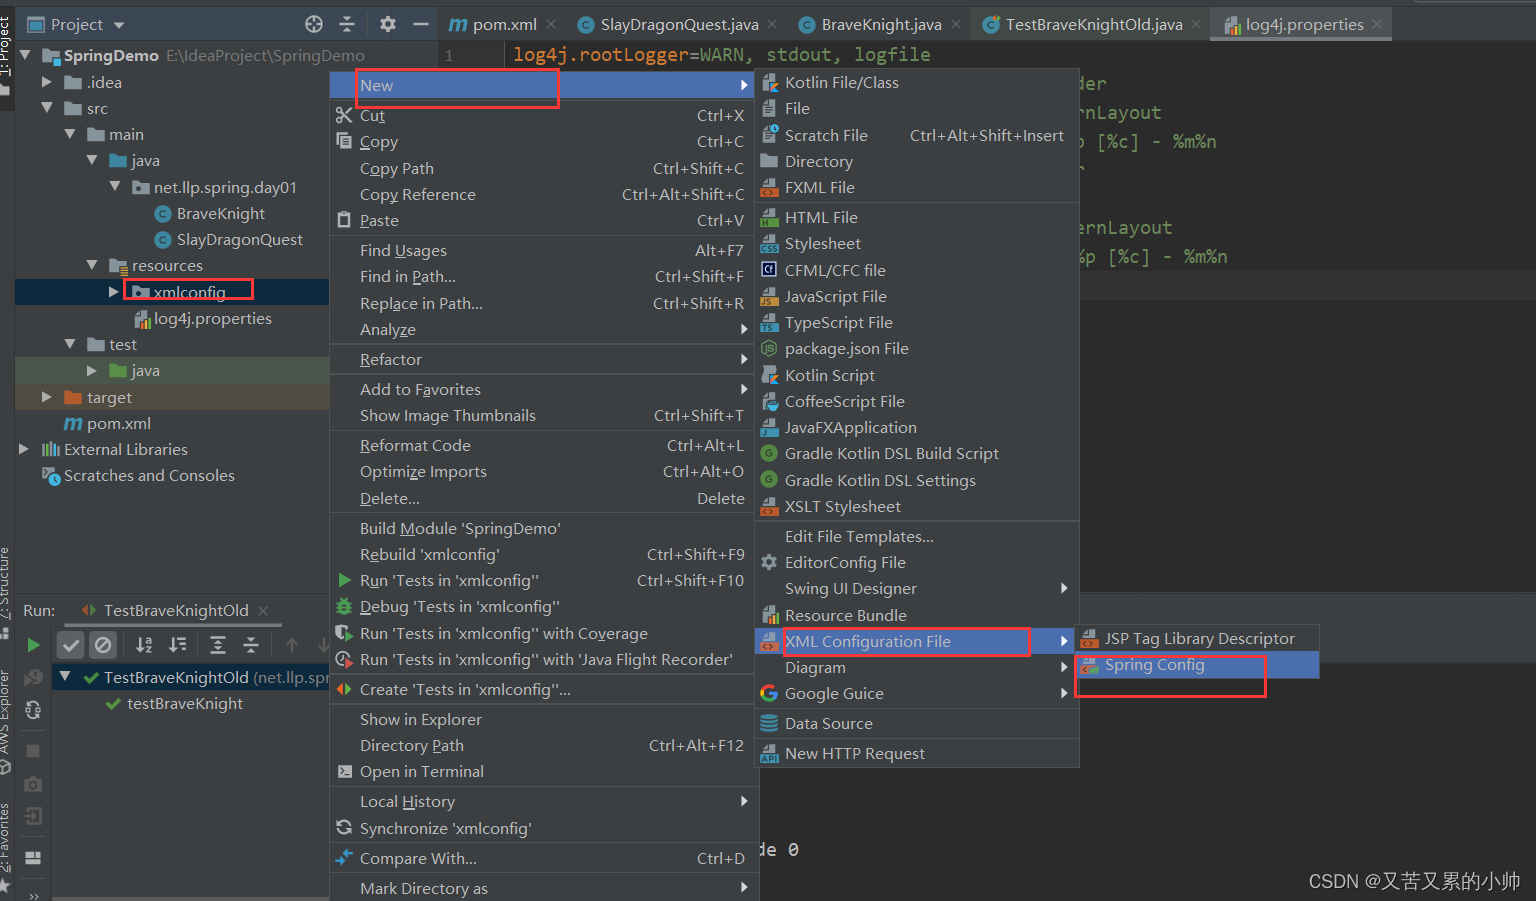Click the Debug bug icon in context menu

(x=344, y=606)
